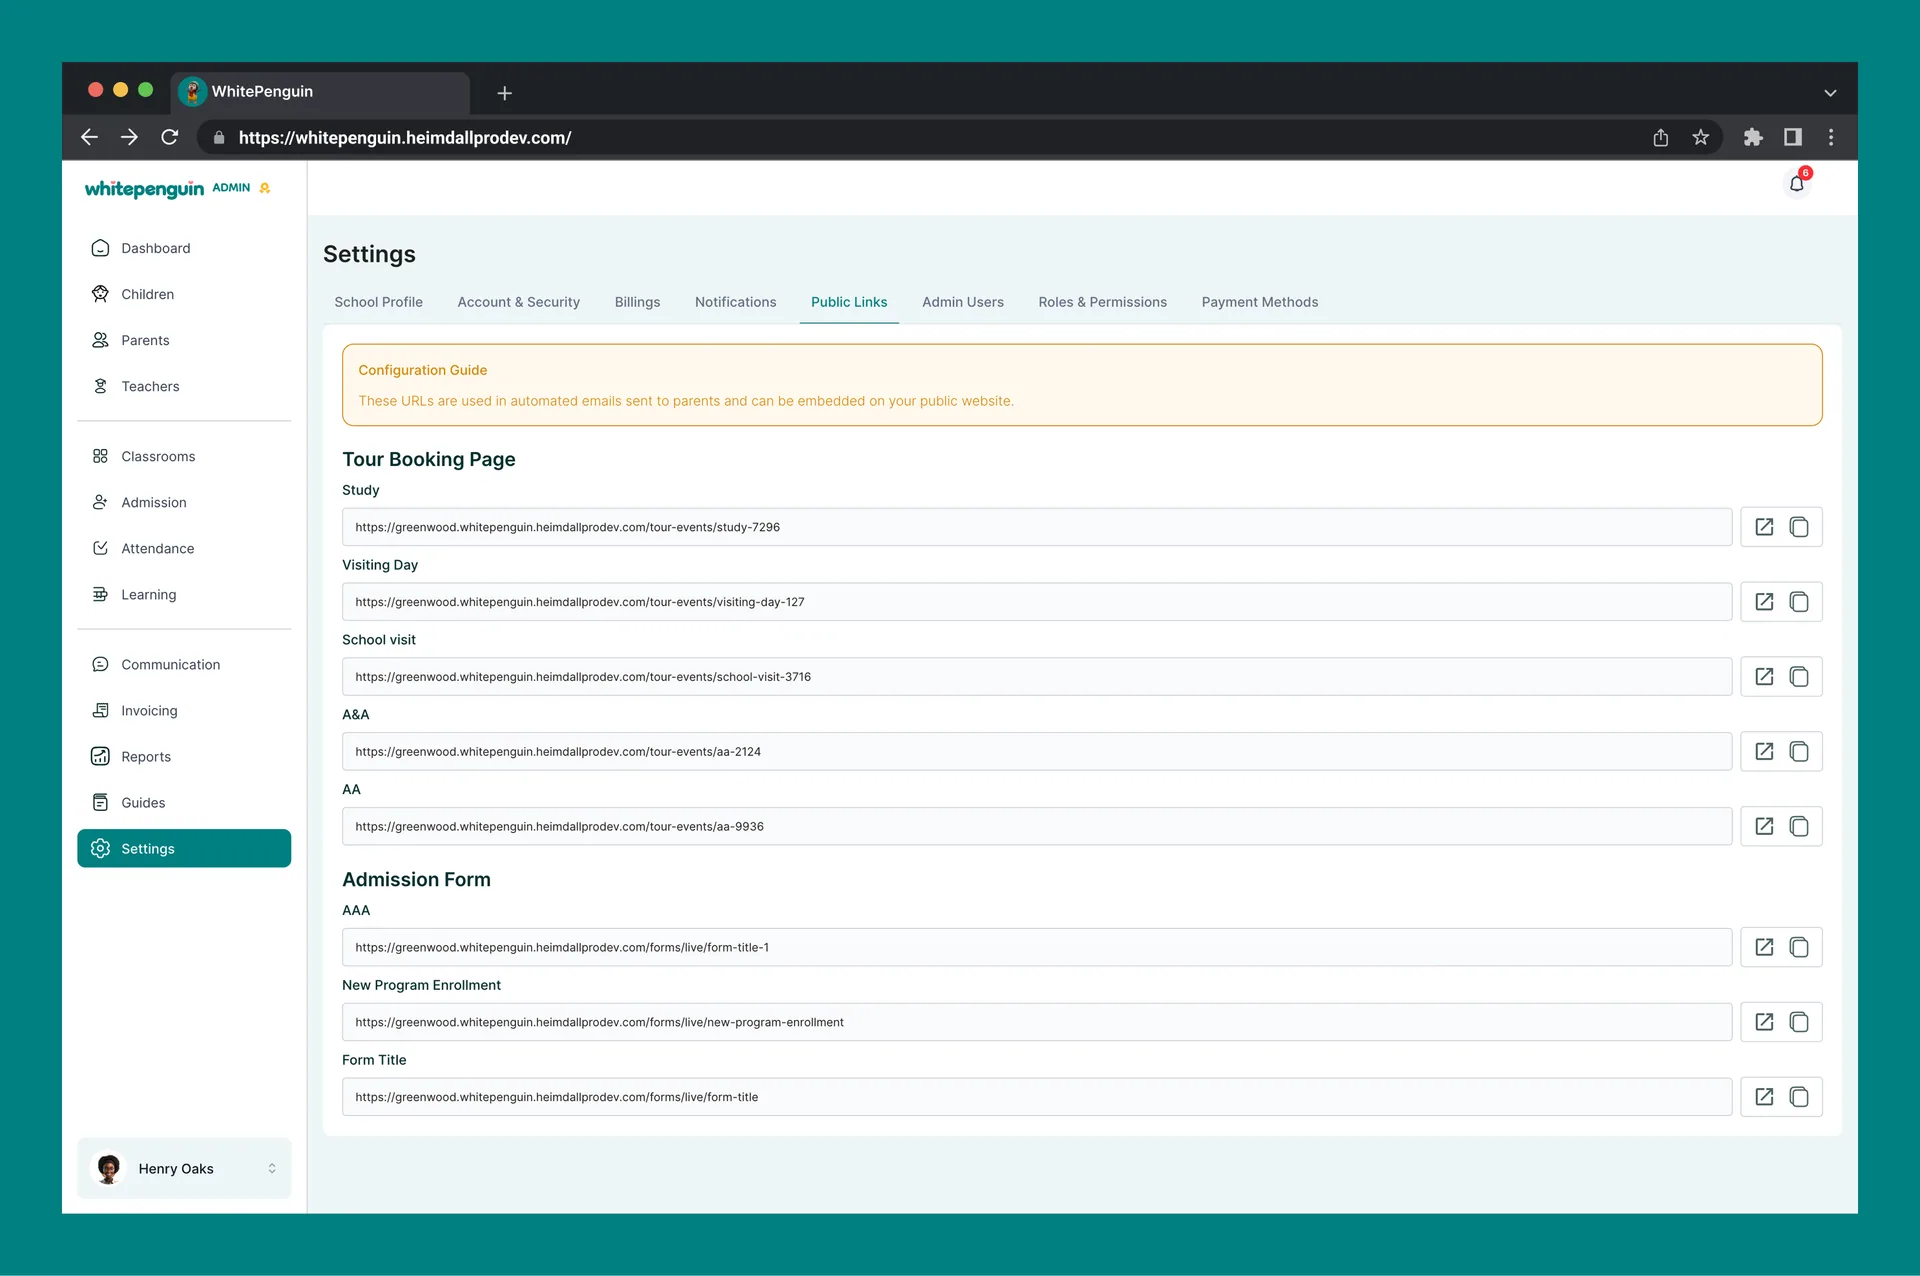Copy the Form Title URL
The height and width of the screenshot is (1276, 1920).
point(1799,1097)
